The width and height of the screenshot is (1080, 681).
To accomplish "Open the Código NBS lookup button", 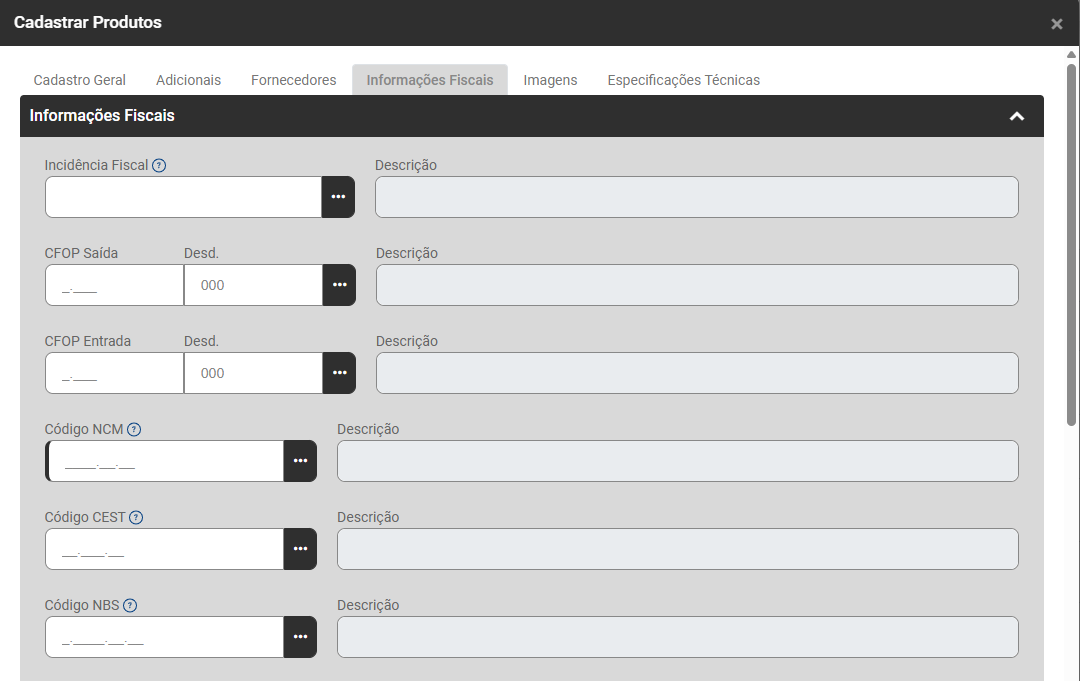I will [300, 637].
